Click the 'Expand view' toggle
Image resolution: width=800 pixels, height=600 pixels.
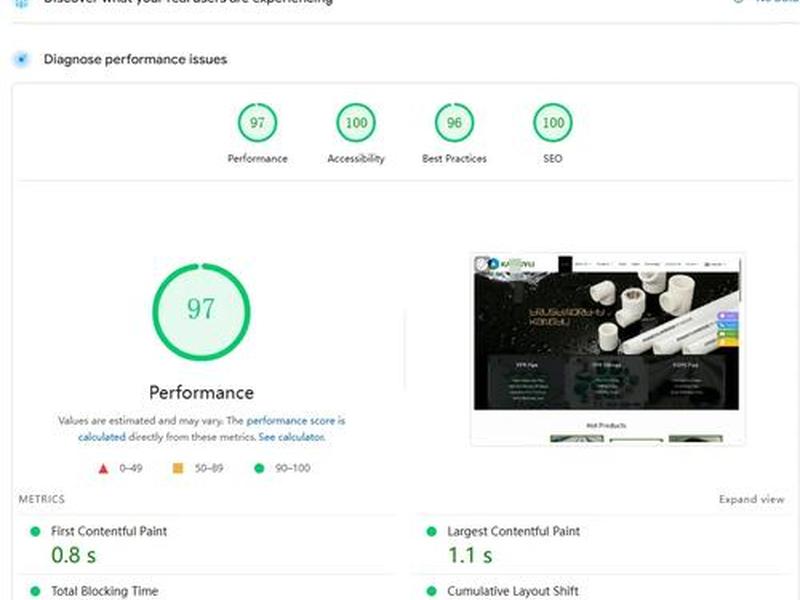pos(752,499)
